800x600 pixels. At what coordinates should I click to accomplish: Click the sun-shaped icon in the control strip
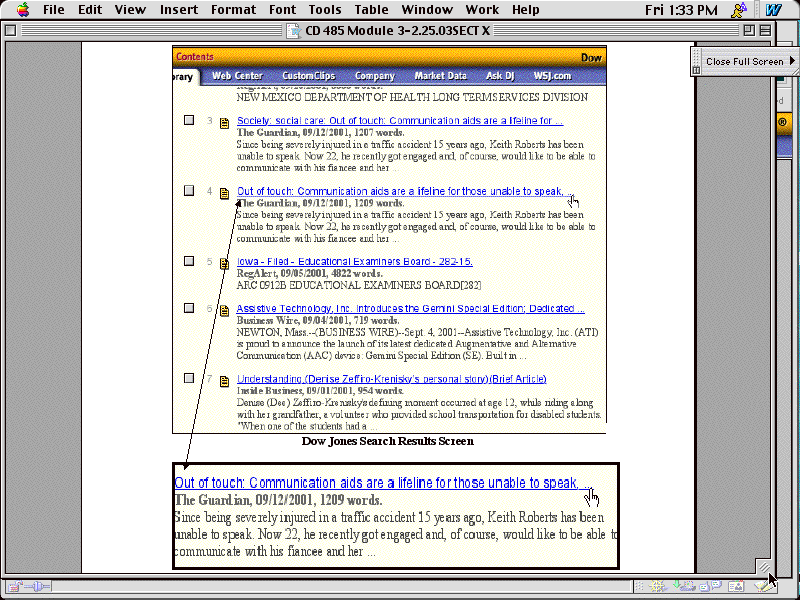658,587
